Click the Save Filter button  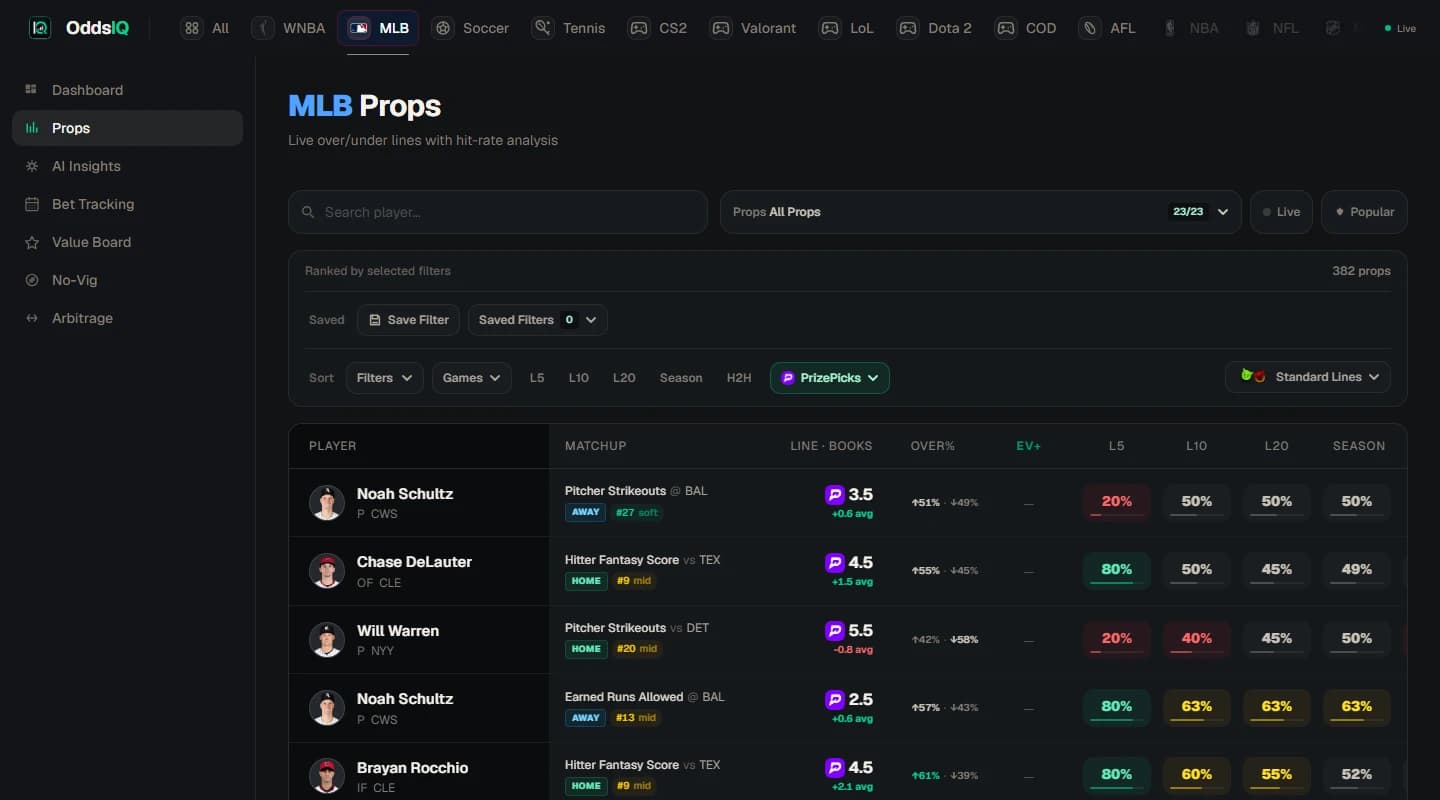point(408,320)
